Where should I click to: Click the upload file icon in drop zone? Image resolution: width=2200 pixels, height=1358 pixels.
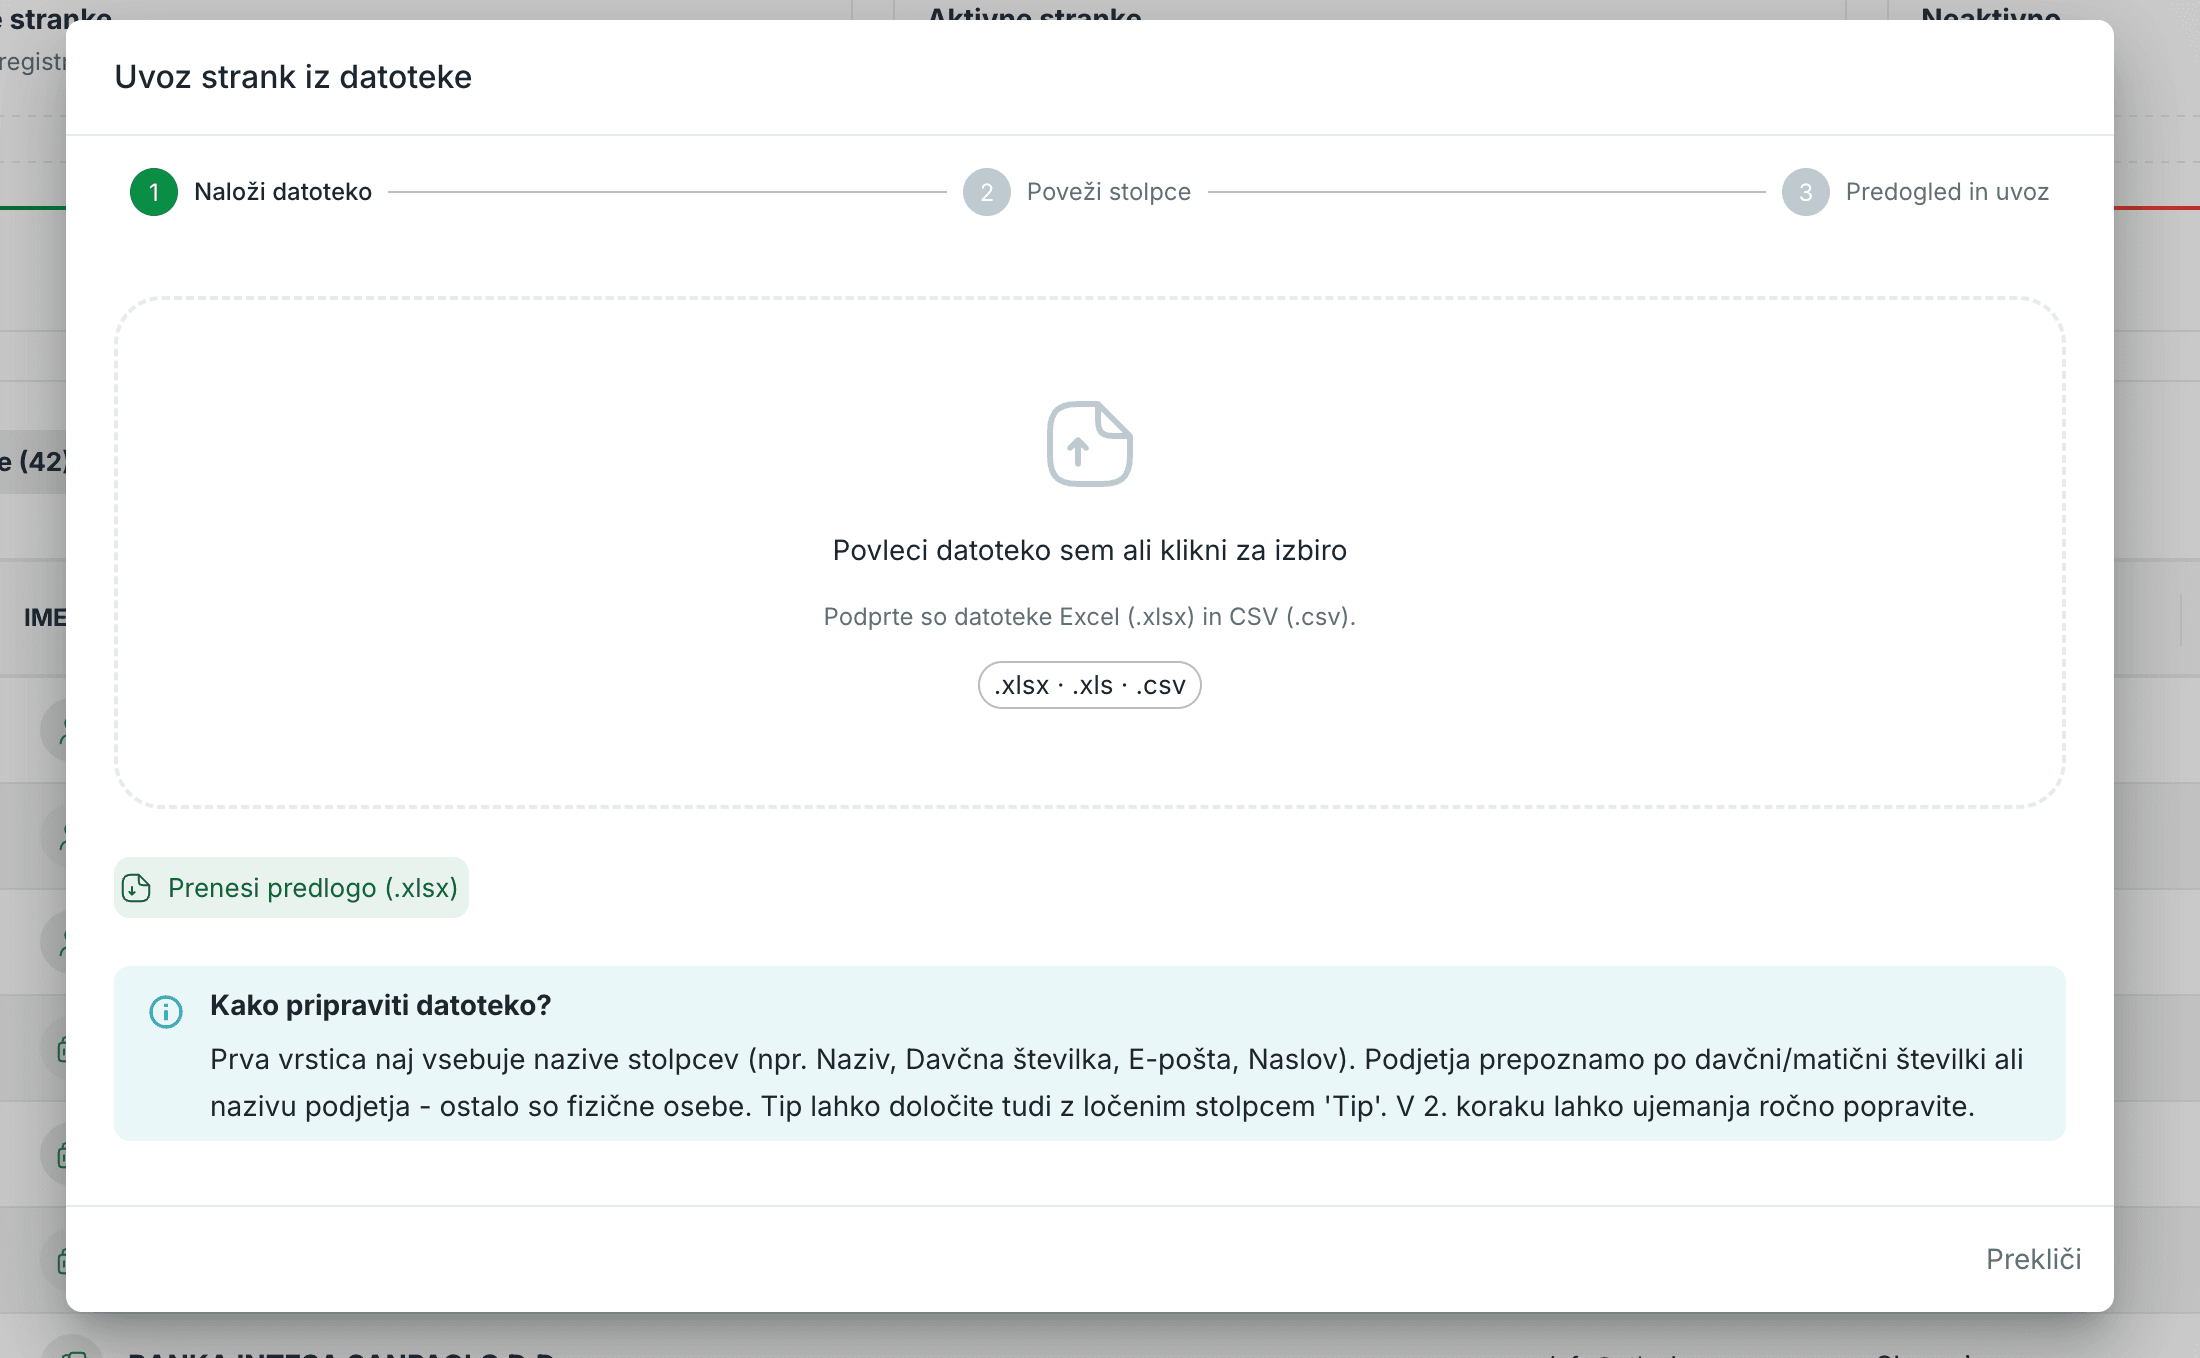pos(1089,444)
